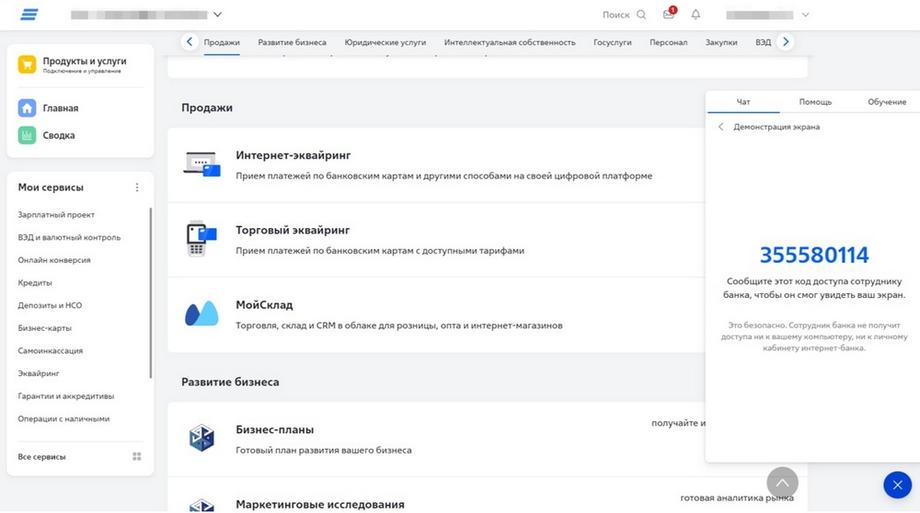The height and width of the screenshot is (513, 920).
Task: Expand the user profile dropdown
Action: click(x=805, y=15)
